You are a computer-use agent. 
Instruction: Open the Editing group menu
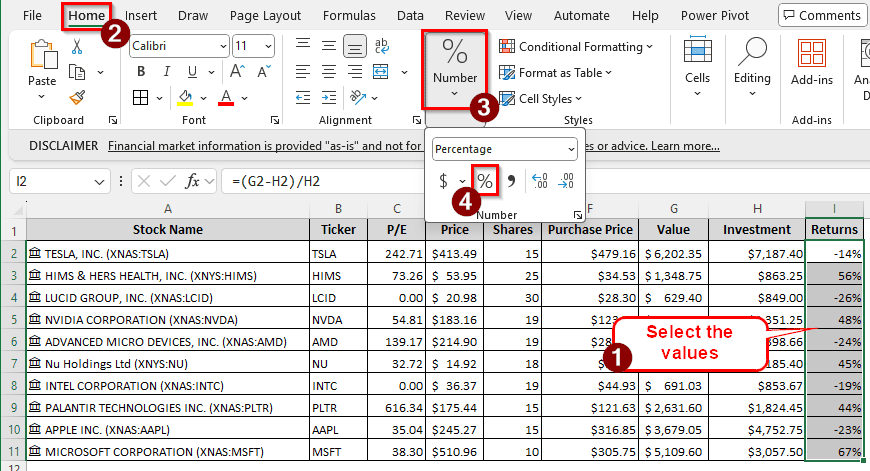(752, 67)
